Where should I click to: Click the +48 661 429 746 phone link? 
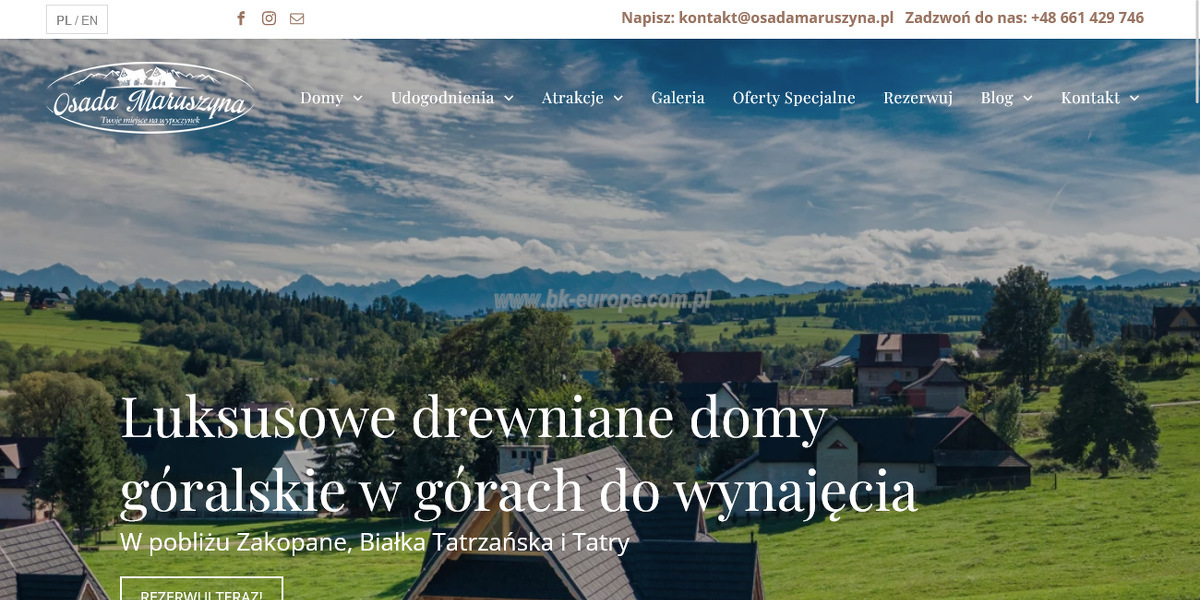(1087, 18)
